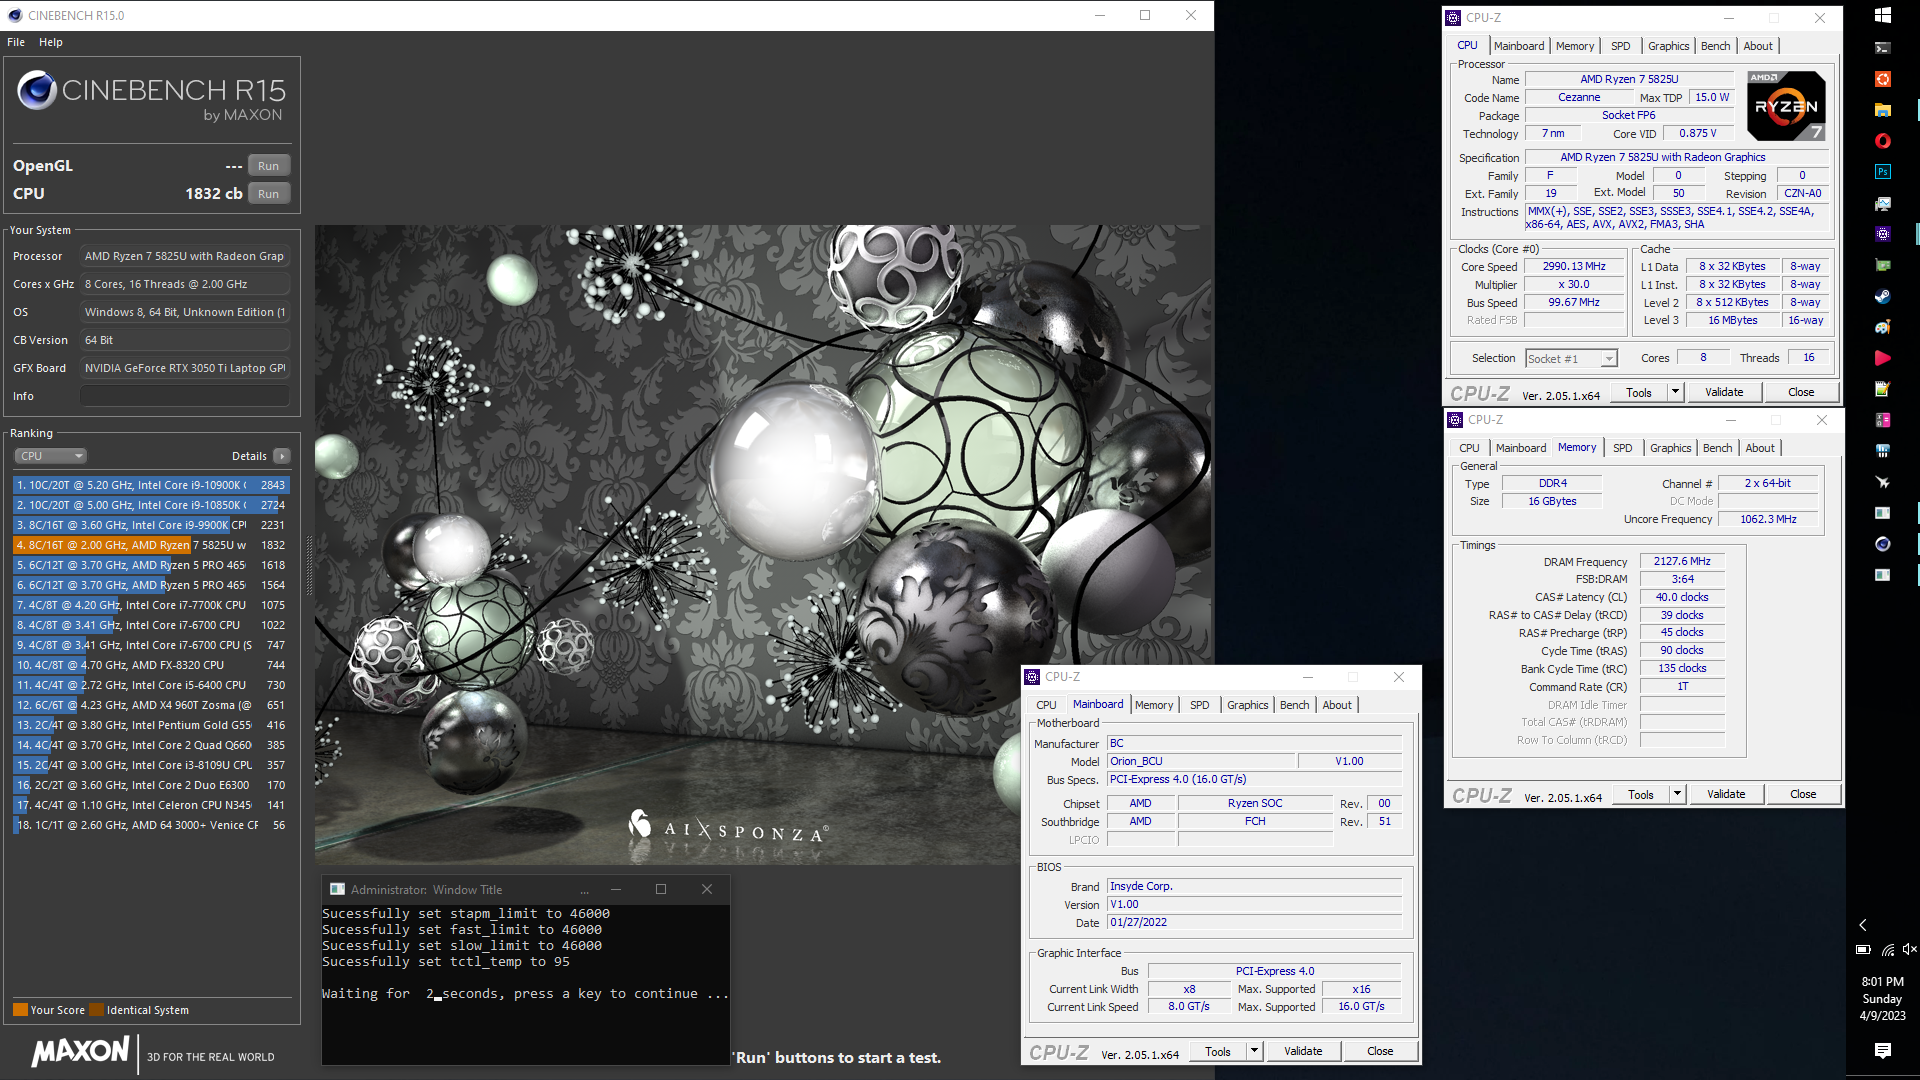1920x1080 pixels.
Task: Click the muted speaker volume tray icon
Action: click(x=1909, y=949)
